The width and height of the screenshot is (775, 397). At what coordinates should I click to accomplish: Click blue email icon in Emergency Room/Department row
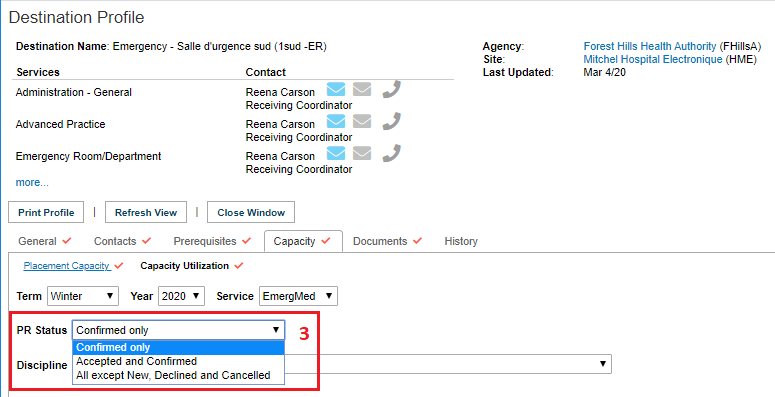tap(336, 153)
